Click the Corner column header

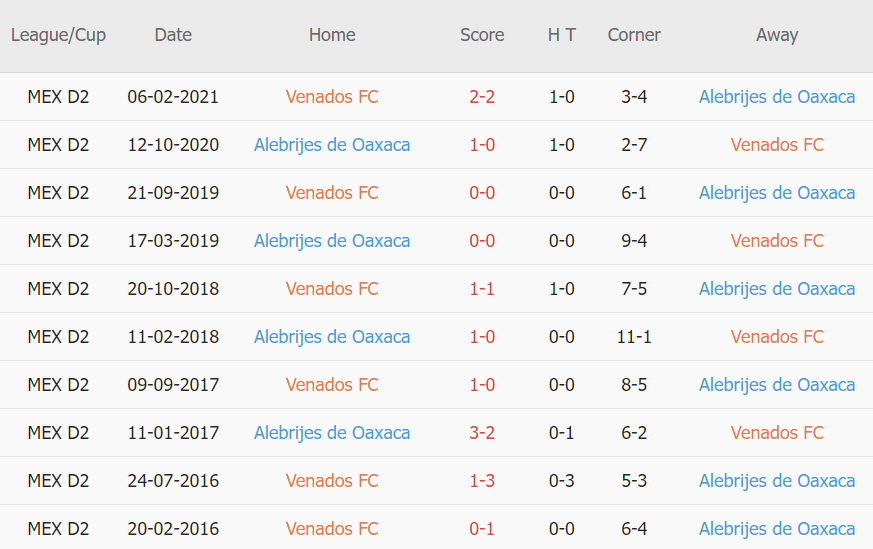pyautogui.click(x=634, y=35)
